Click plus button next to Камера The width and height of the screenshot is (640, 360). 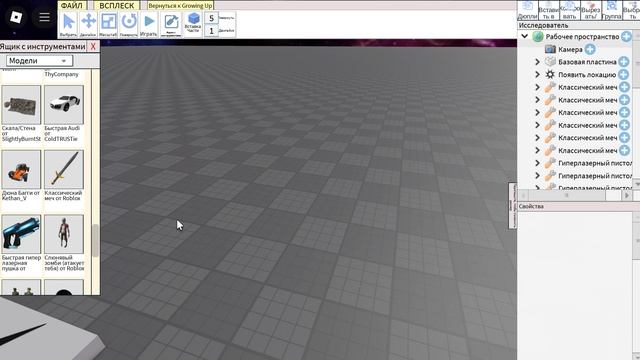[590, 49]
